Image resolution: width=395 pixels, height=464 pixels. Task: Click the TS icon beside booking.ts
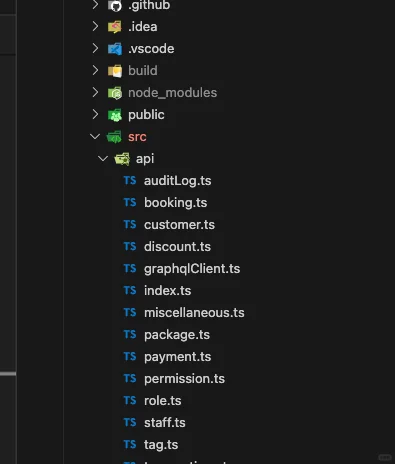pos(130,202)
